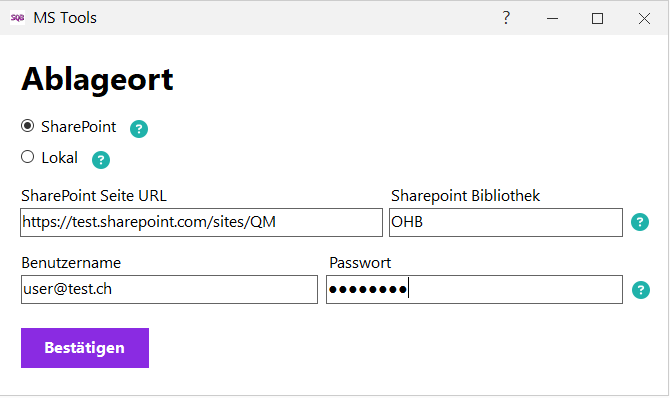Click the Ablageort heading

click(x=97, y=80)
